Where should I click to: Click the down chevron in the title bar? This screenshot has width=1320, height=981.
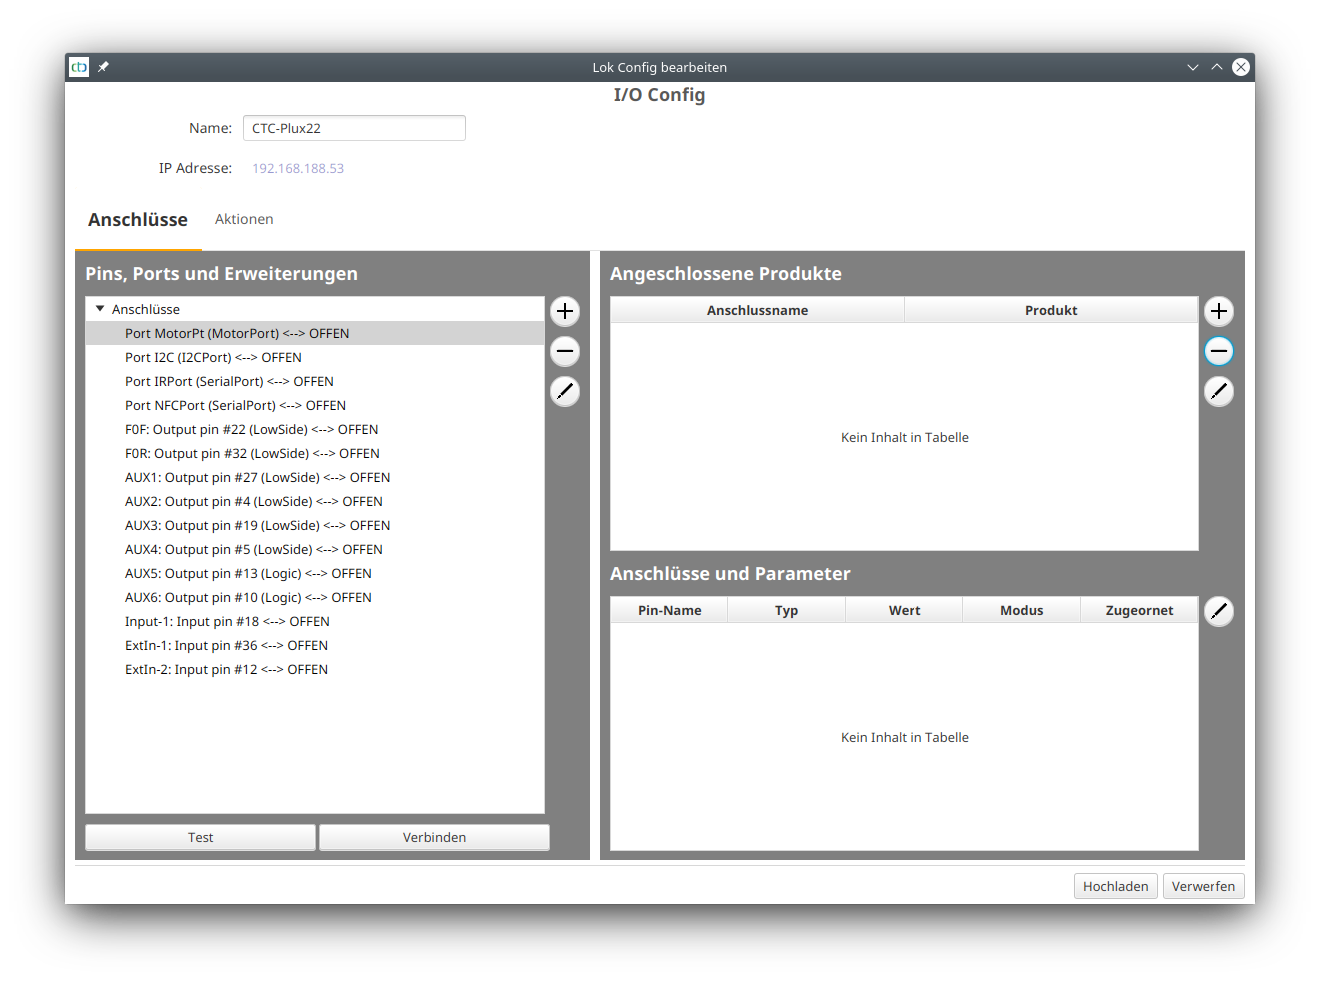click(1192, 67)
